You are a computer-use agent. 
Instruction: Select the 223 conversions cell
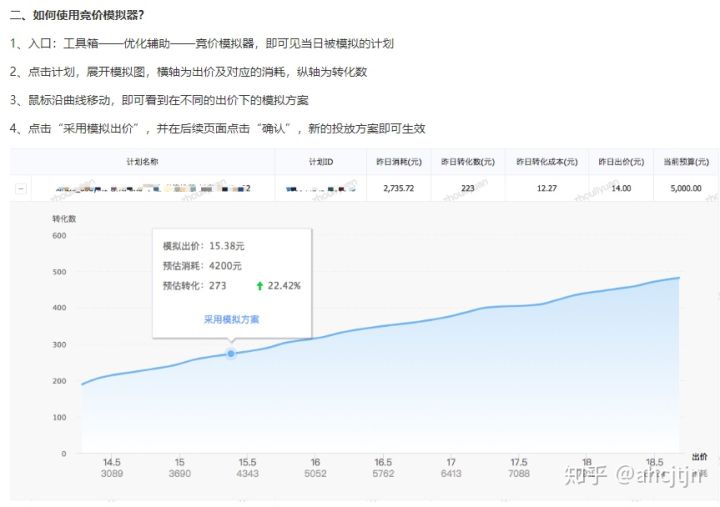click(467, 188)
